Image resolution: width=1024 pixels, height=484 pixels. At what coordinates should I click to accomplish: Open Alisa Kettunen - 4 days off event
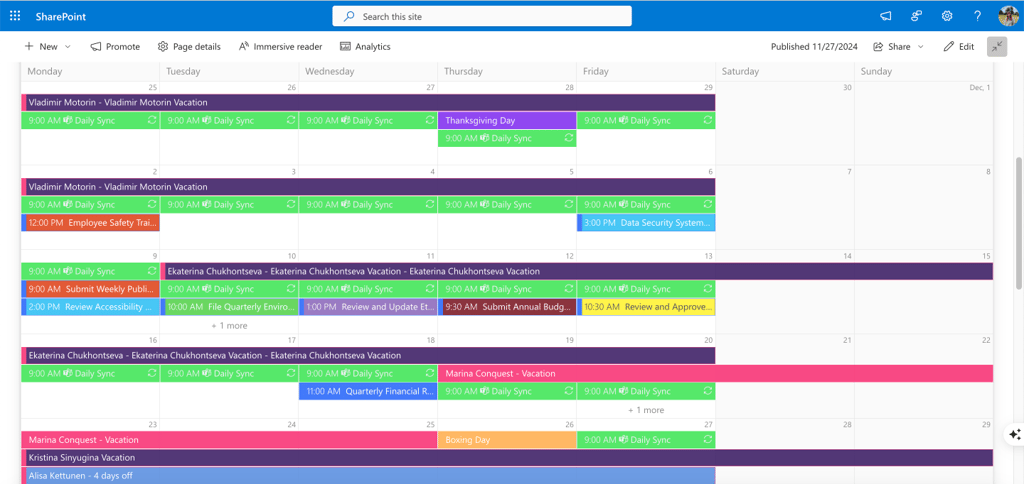368,476
